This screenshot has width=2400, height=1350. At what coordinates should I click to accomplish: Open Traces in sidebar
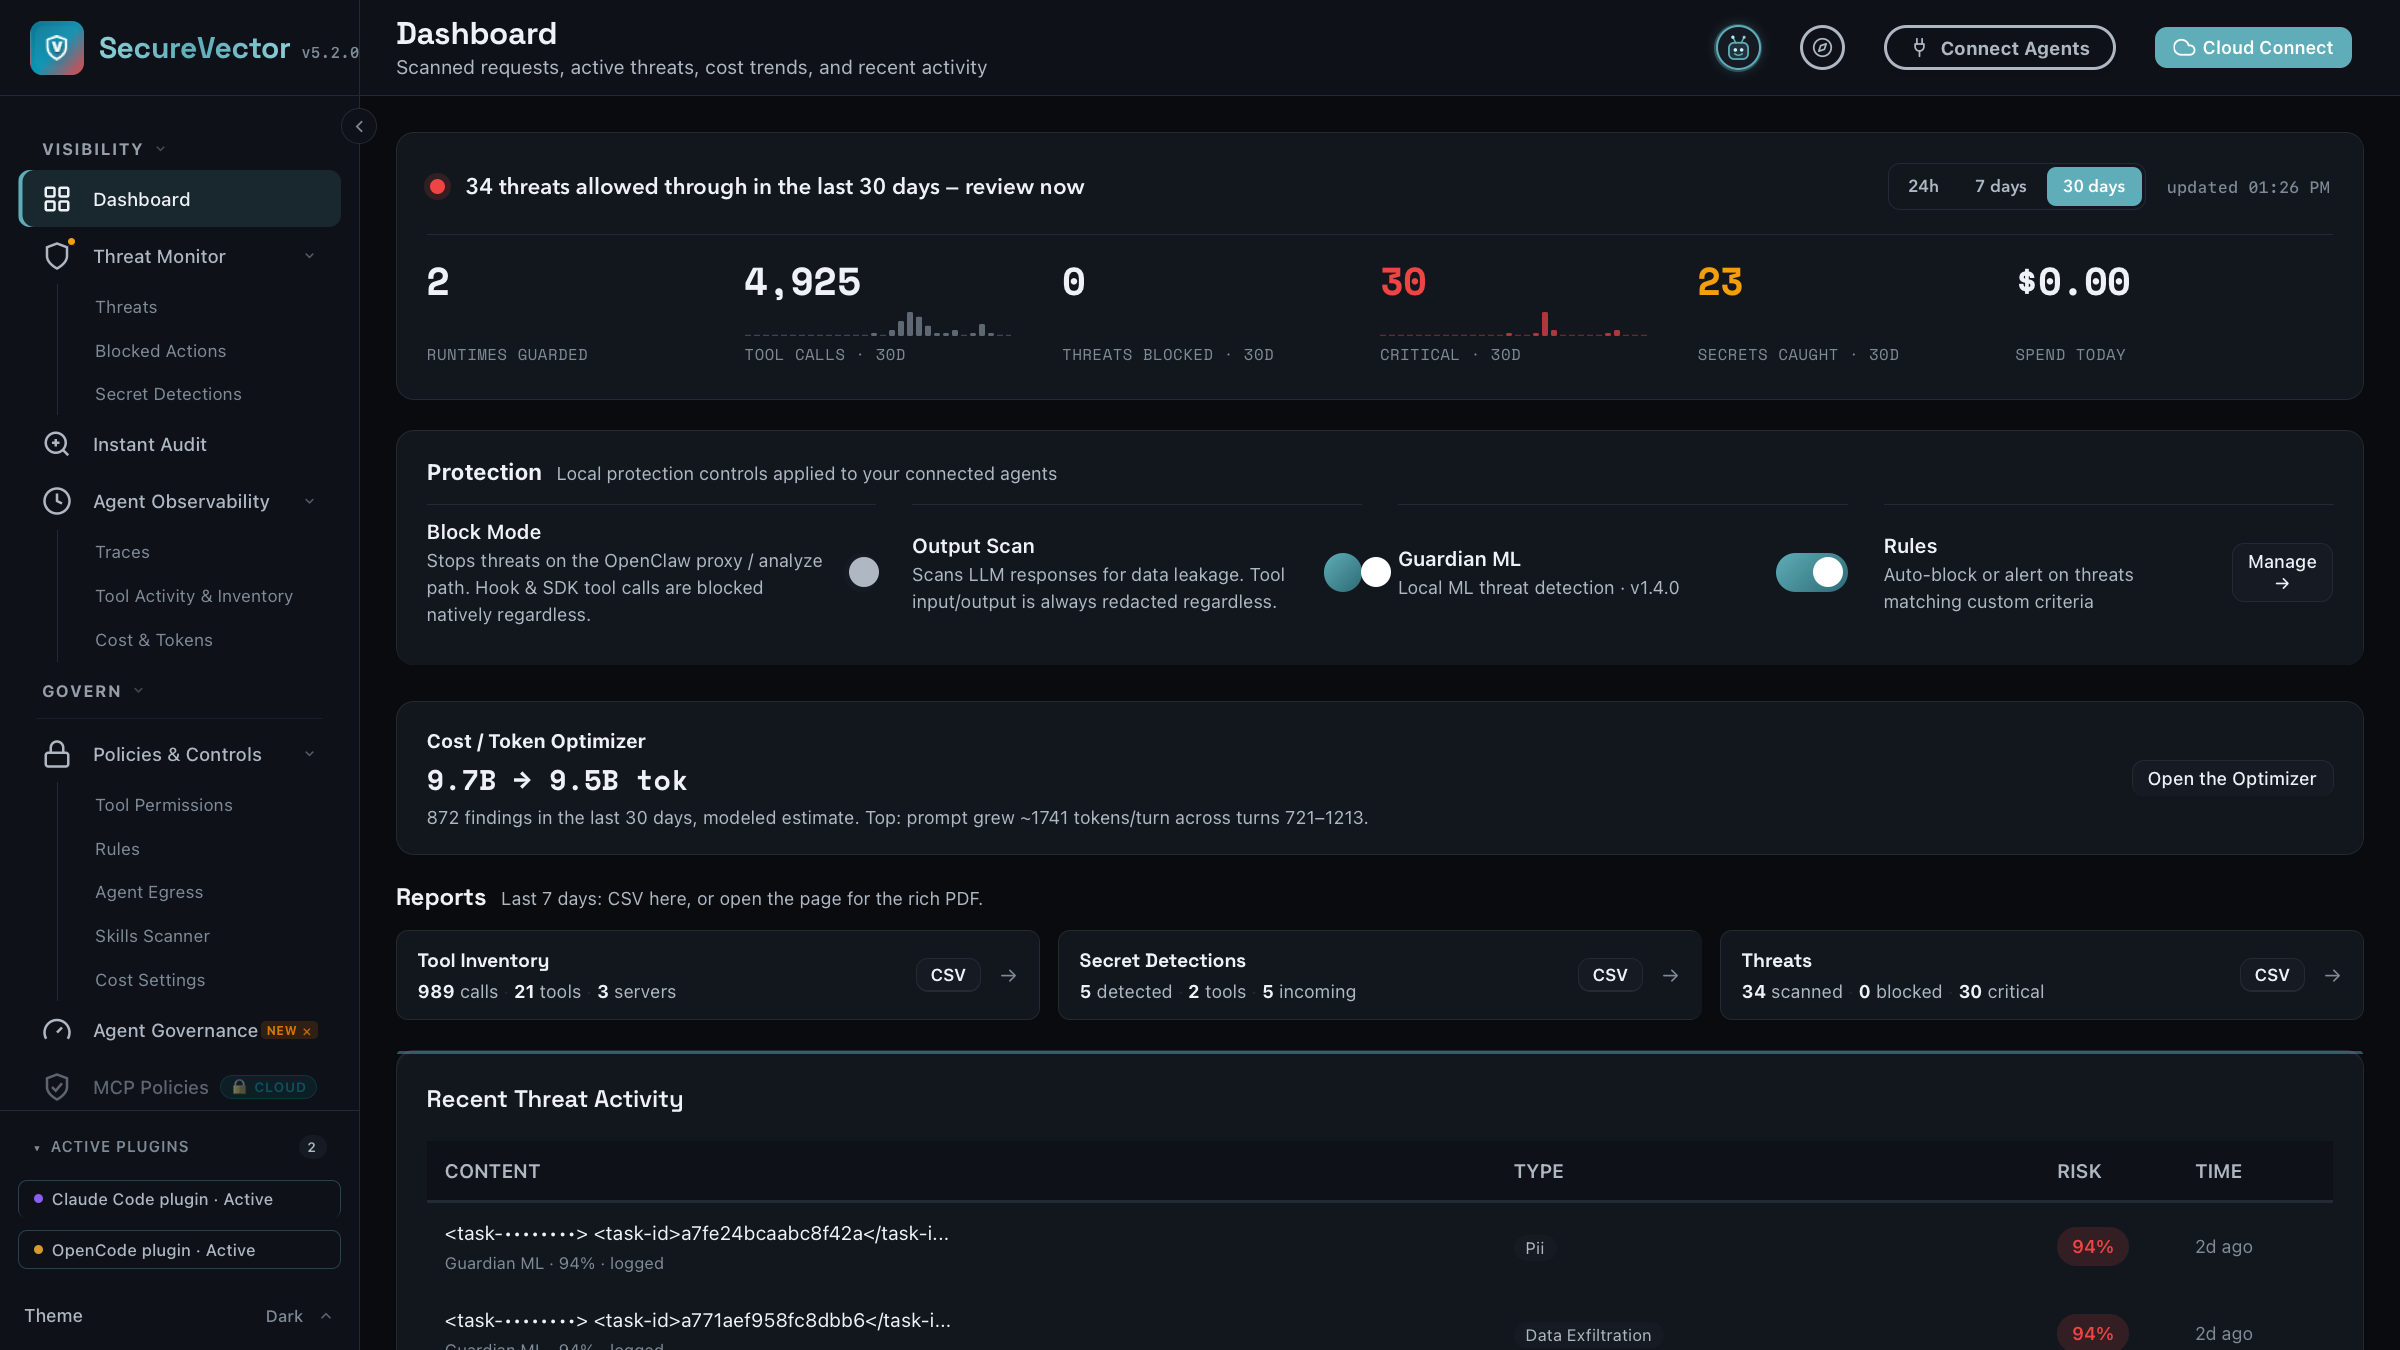pyautogui.click(x=122, y=552)
